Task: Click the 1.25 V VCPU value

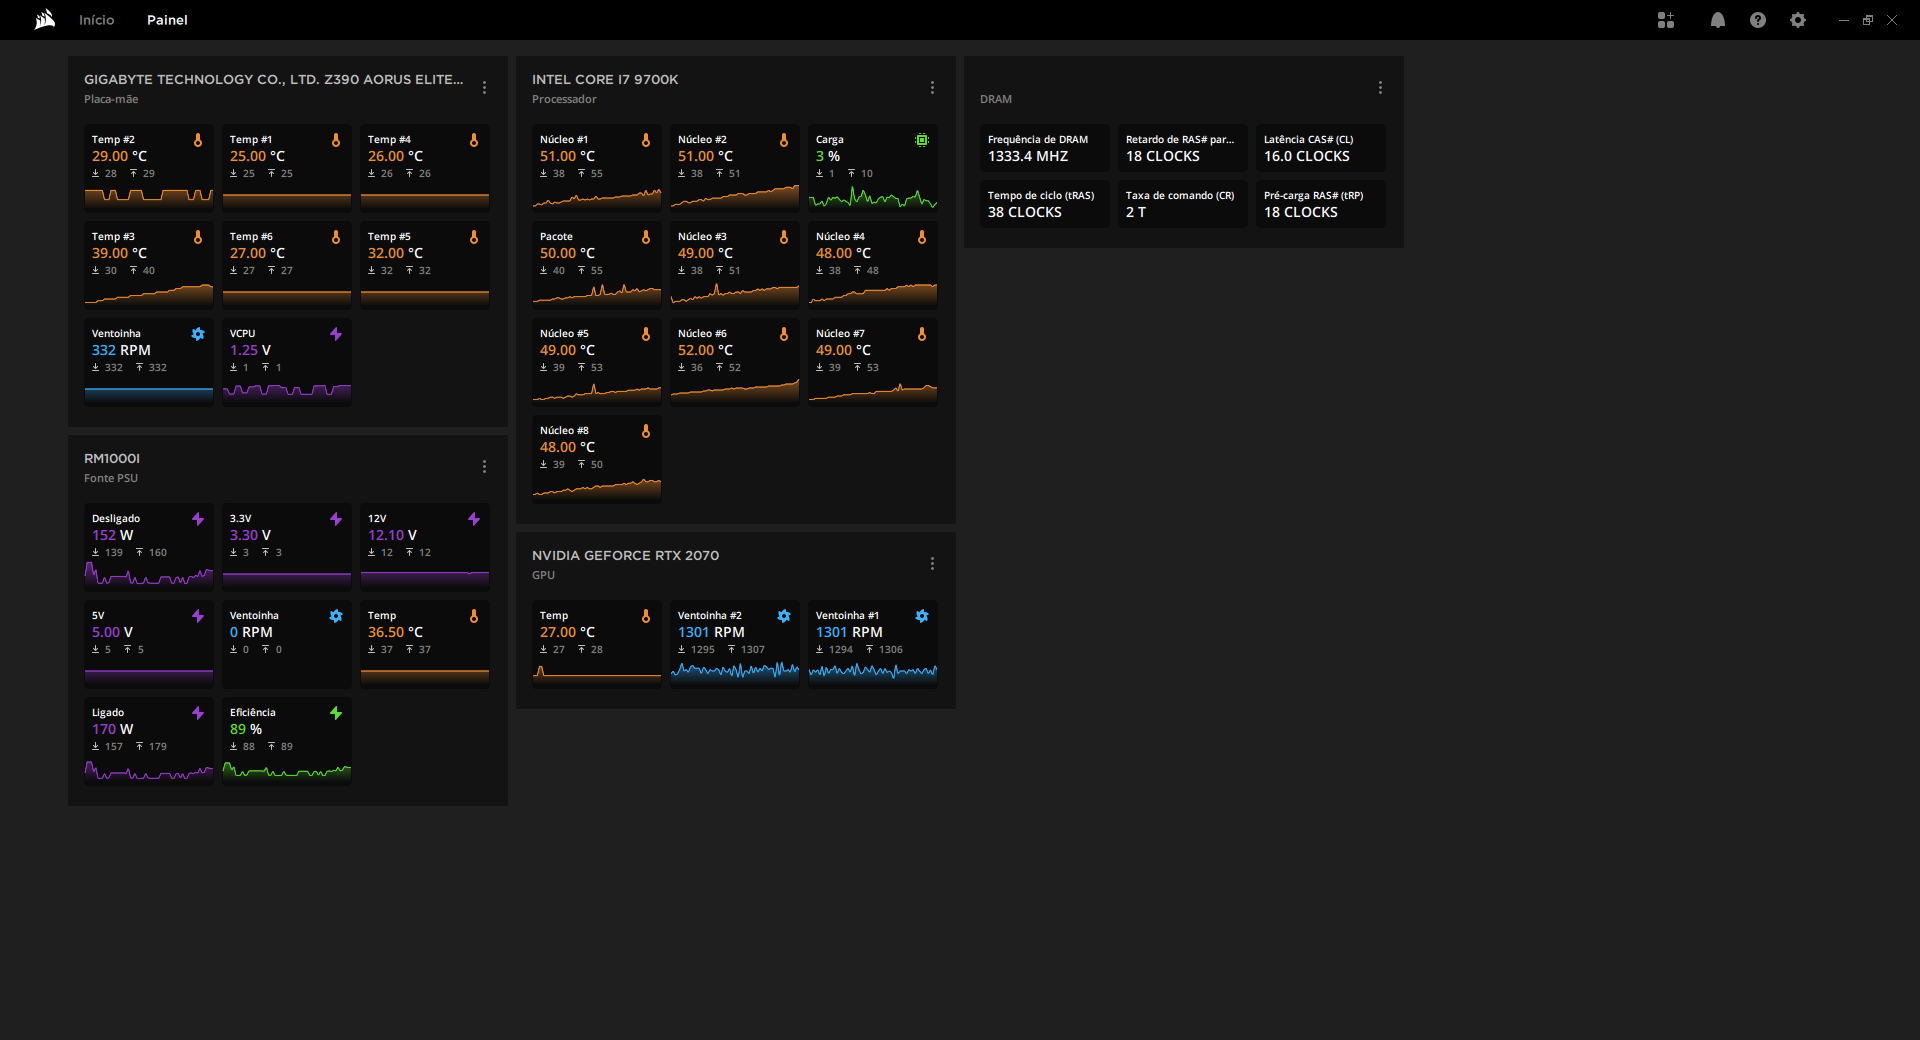Action: 250,350
